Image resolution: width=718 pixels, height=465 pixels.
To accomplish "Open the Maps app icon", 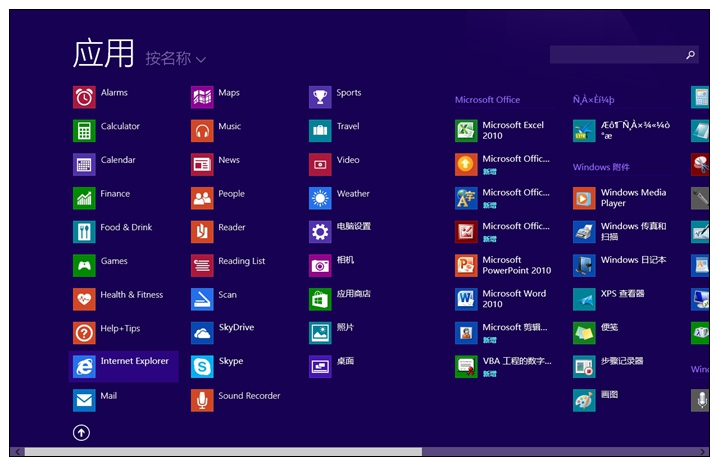I will point(202,97).
